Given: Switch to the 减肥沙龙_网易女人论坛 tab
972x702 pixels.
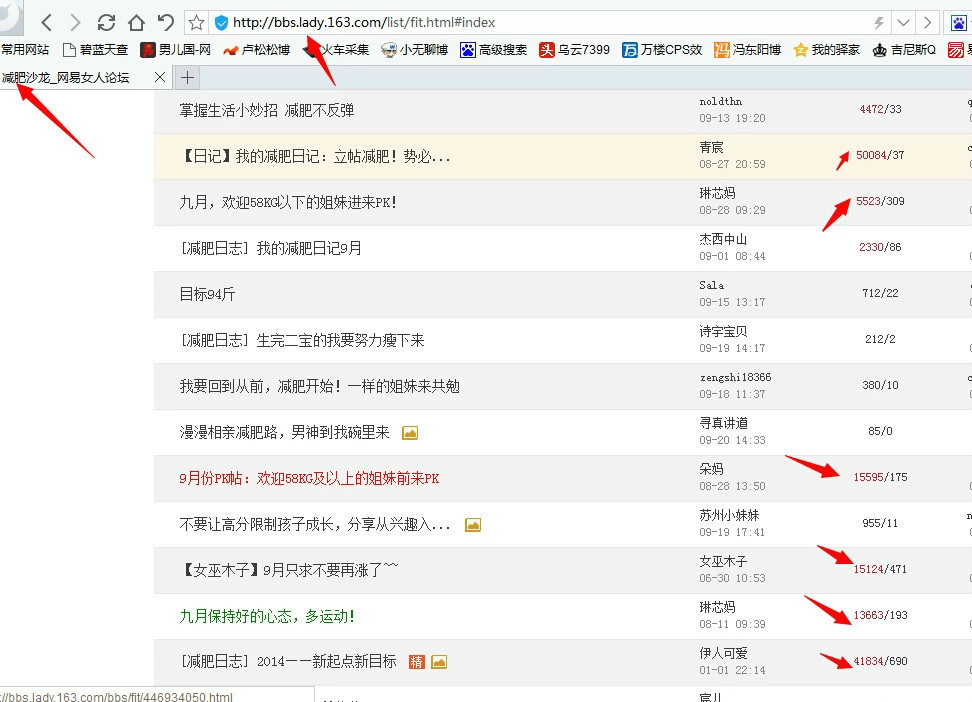Looking at the screenshot, I should (70, 77).
